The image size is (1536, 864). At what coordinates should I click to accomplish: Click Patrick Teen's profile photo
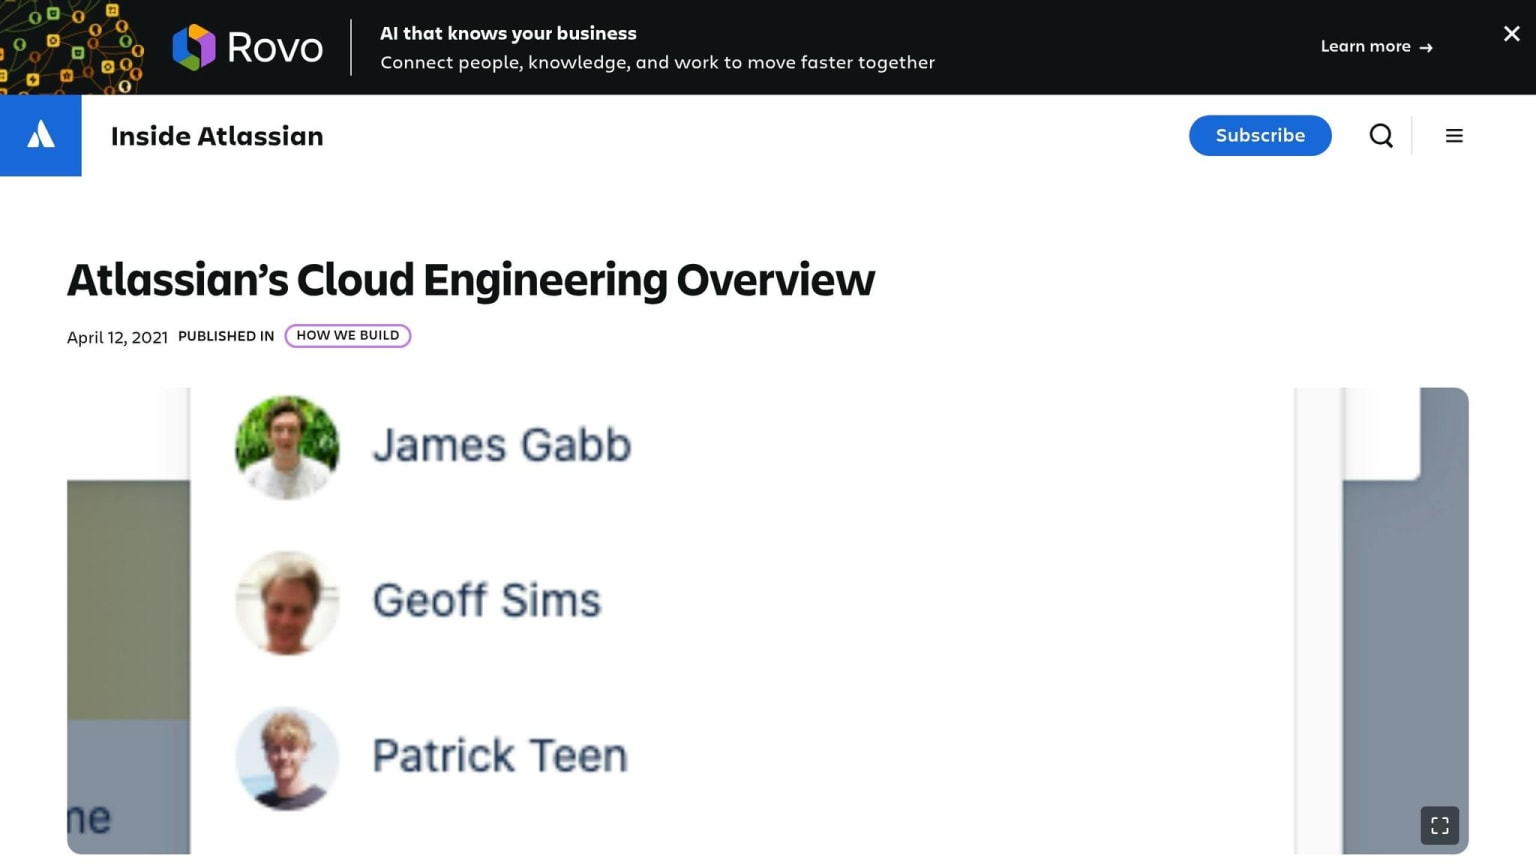pos(287,758)
